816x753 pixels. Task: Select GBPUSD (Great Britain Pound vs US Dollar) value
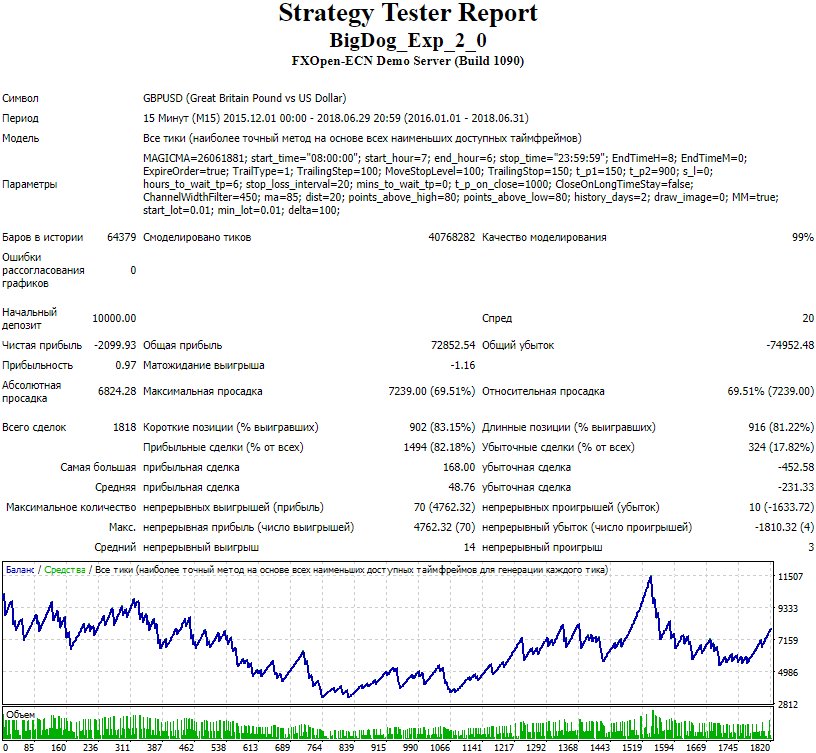pos(245,98)
